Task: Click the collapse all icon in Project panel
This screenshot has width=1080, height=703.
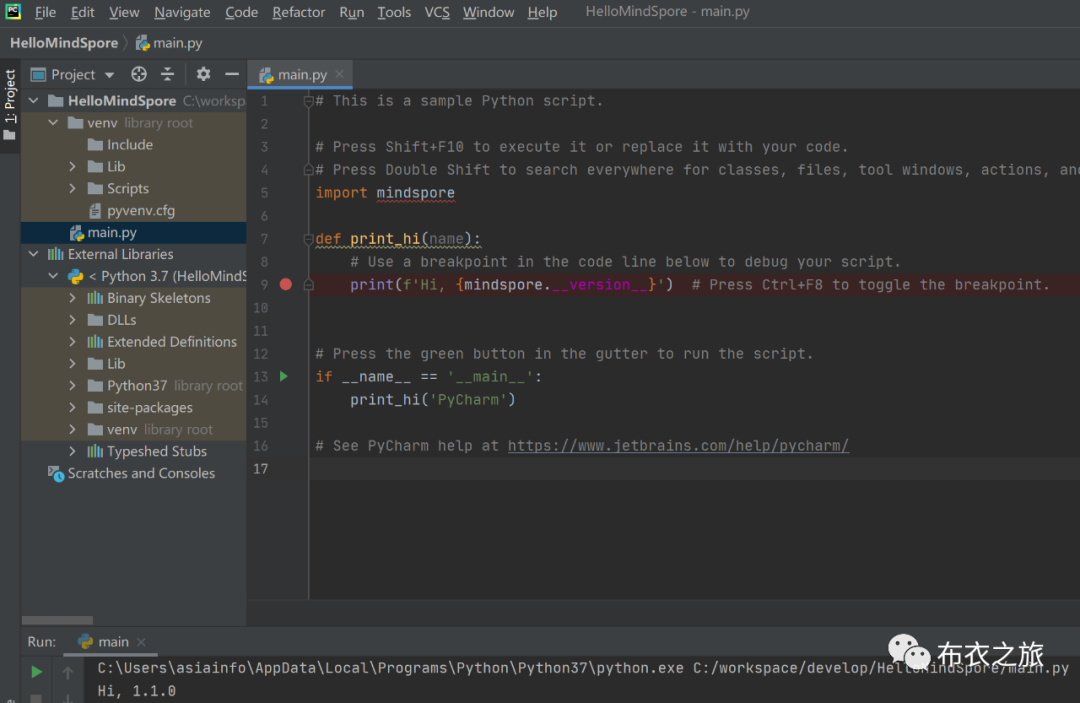Action: 167,74
